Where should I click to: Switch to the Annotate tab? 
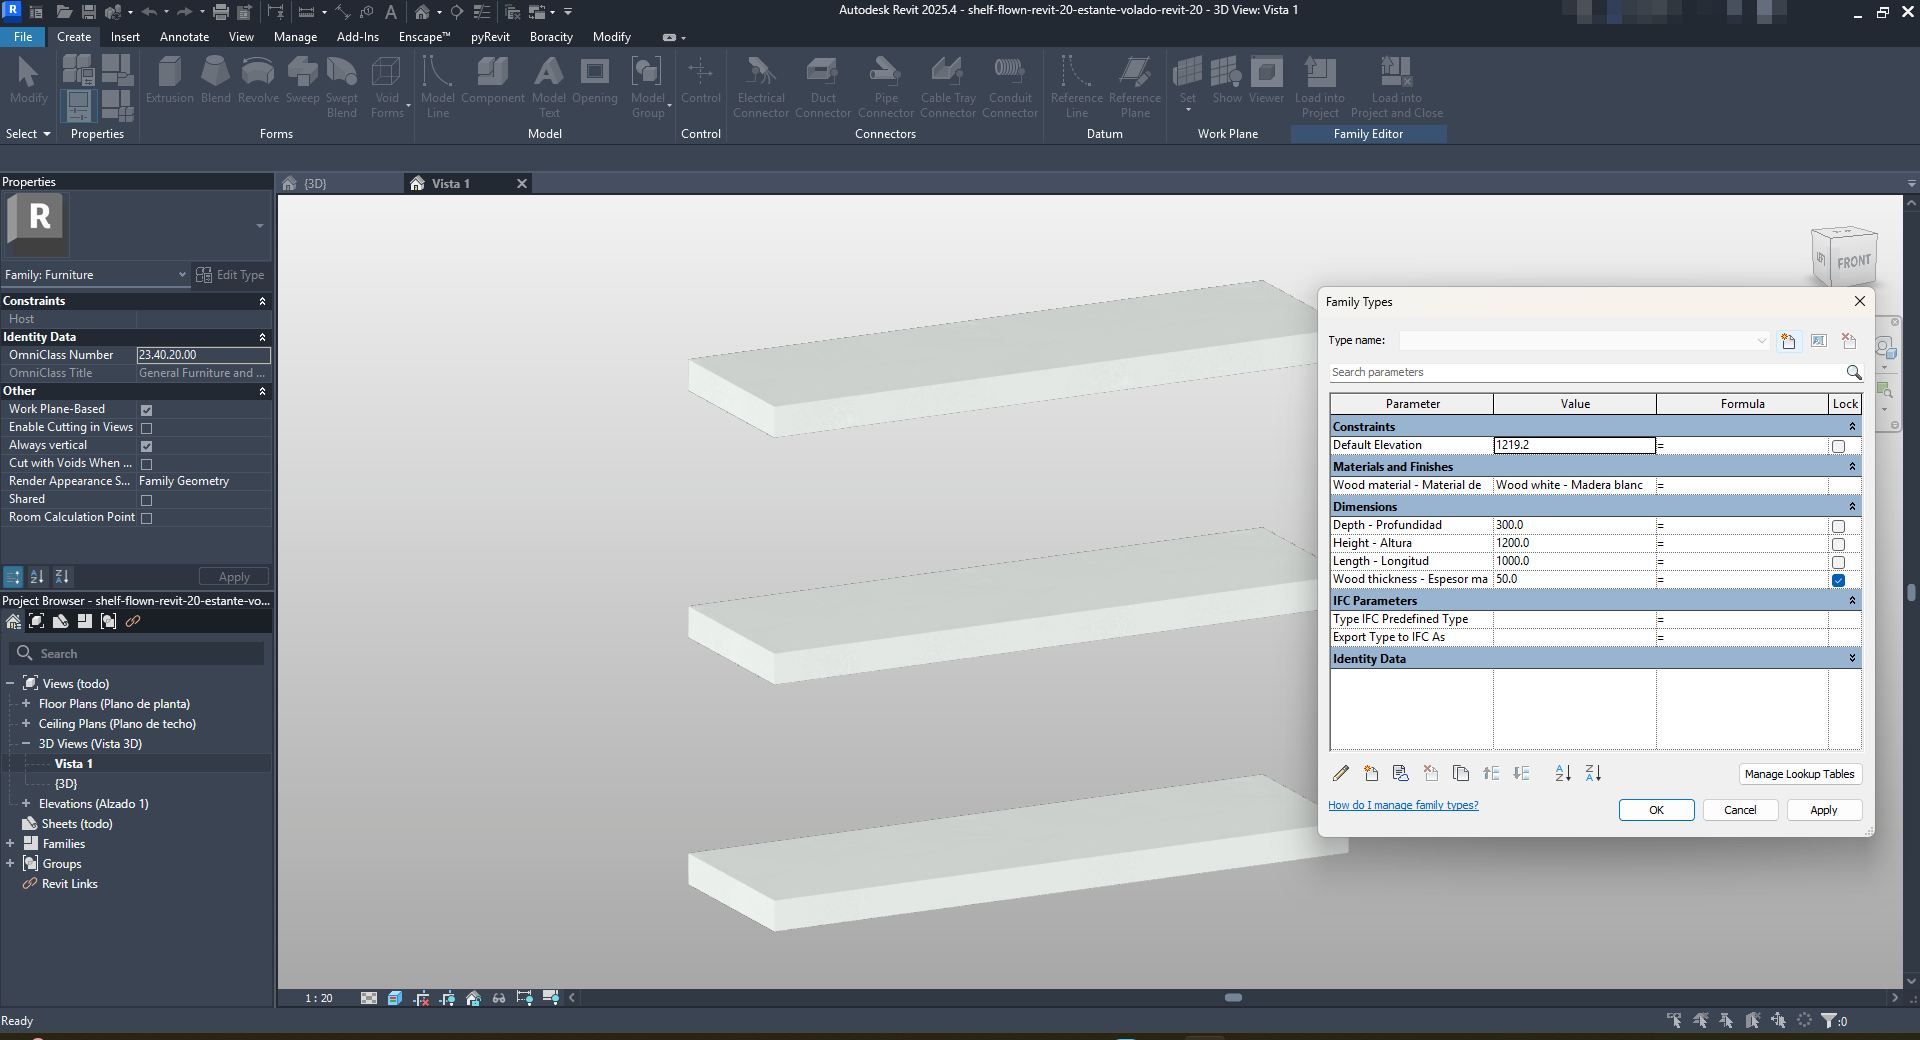(x=184, y=37)
